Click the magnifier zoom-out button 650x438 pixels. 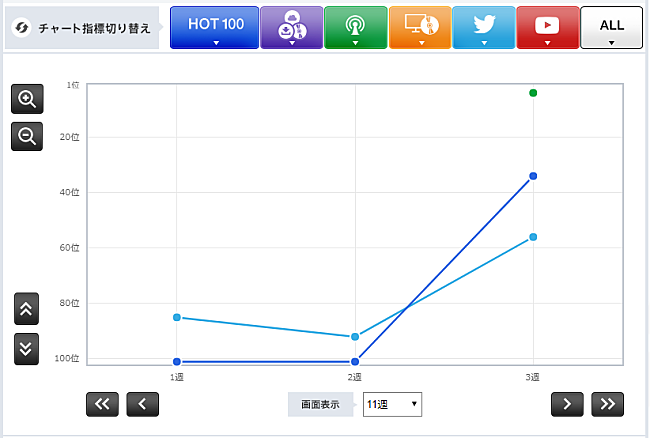coord(27,136)
